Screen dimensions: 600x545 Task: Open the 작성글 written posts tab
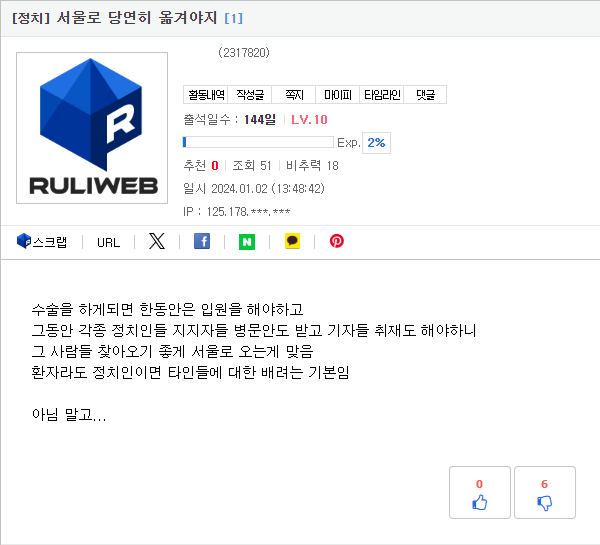point(250,95)
